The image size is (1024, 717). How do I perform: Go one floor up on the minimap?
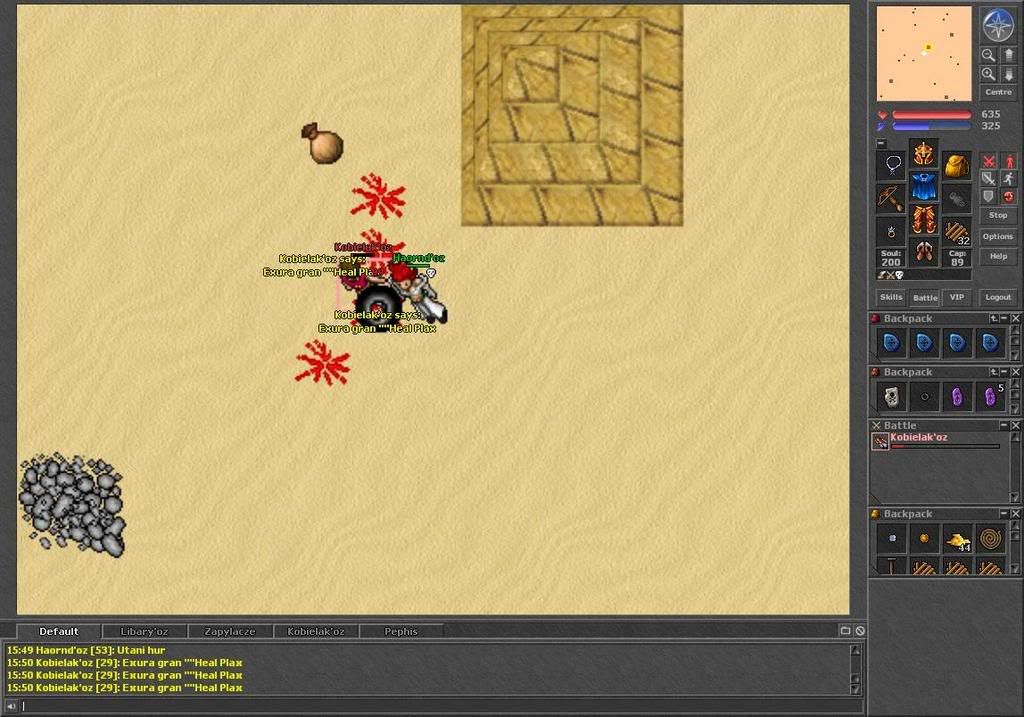click(1008, 55)
